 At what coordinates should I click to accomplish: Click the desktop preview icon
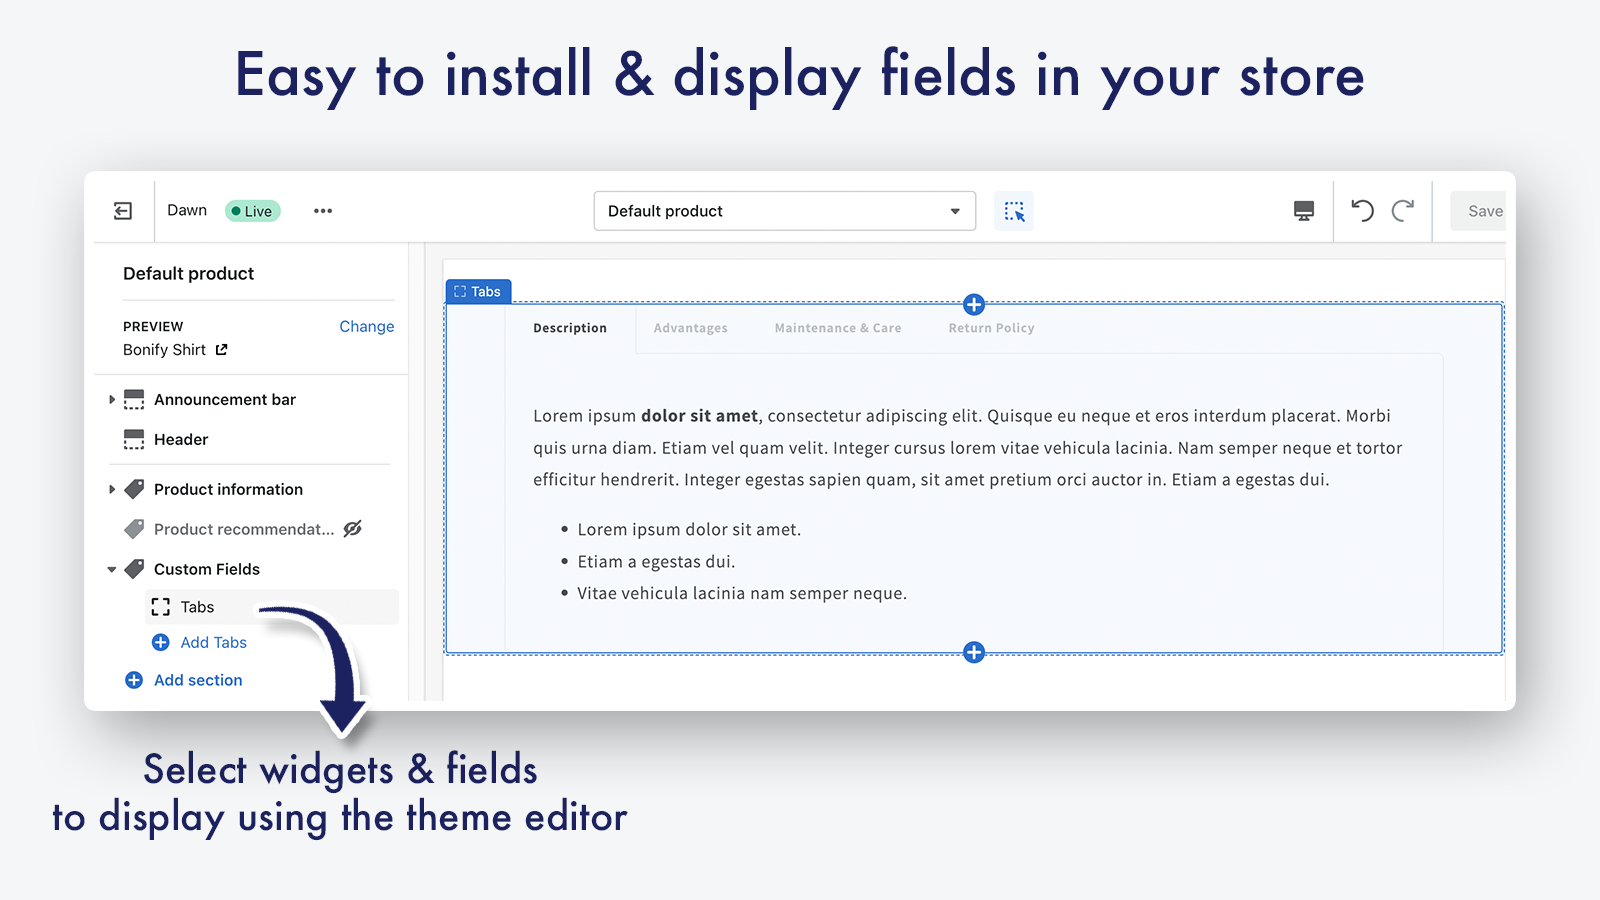[1303, 210]
